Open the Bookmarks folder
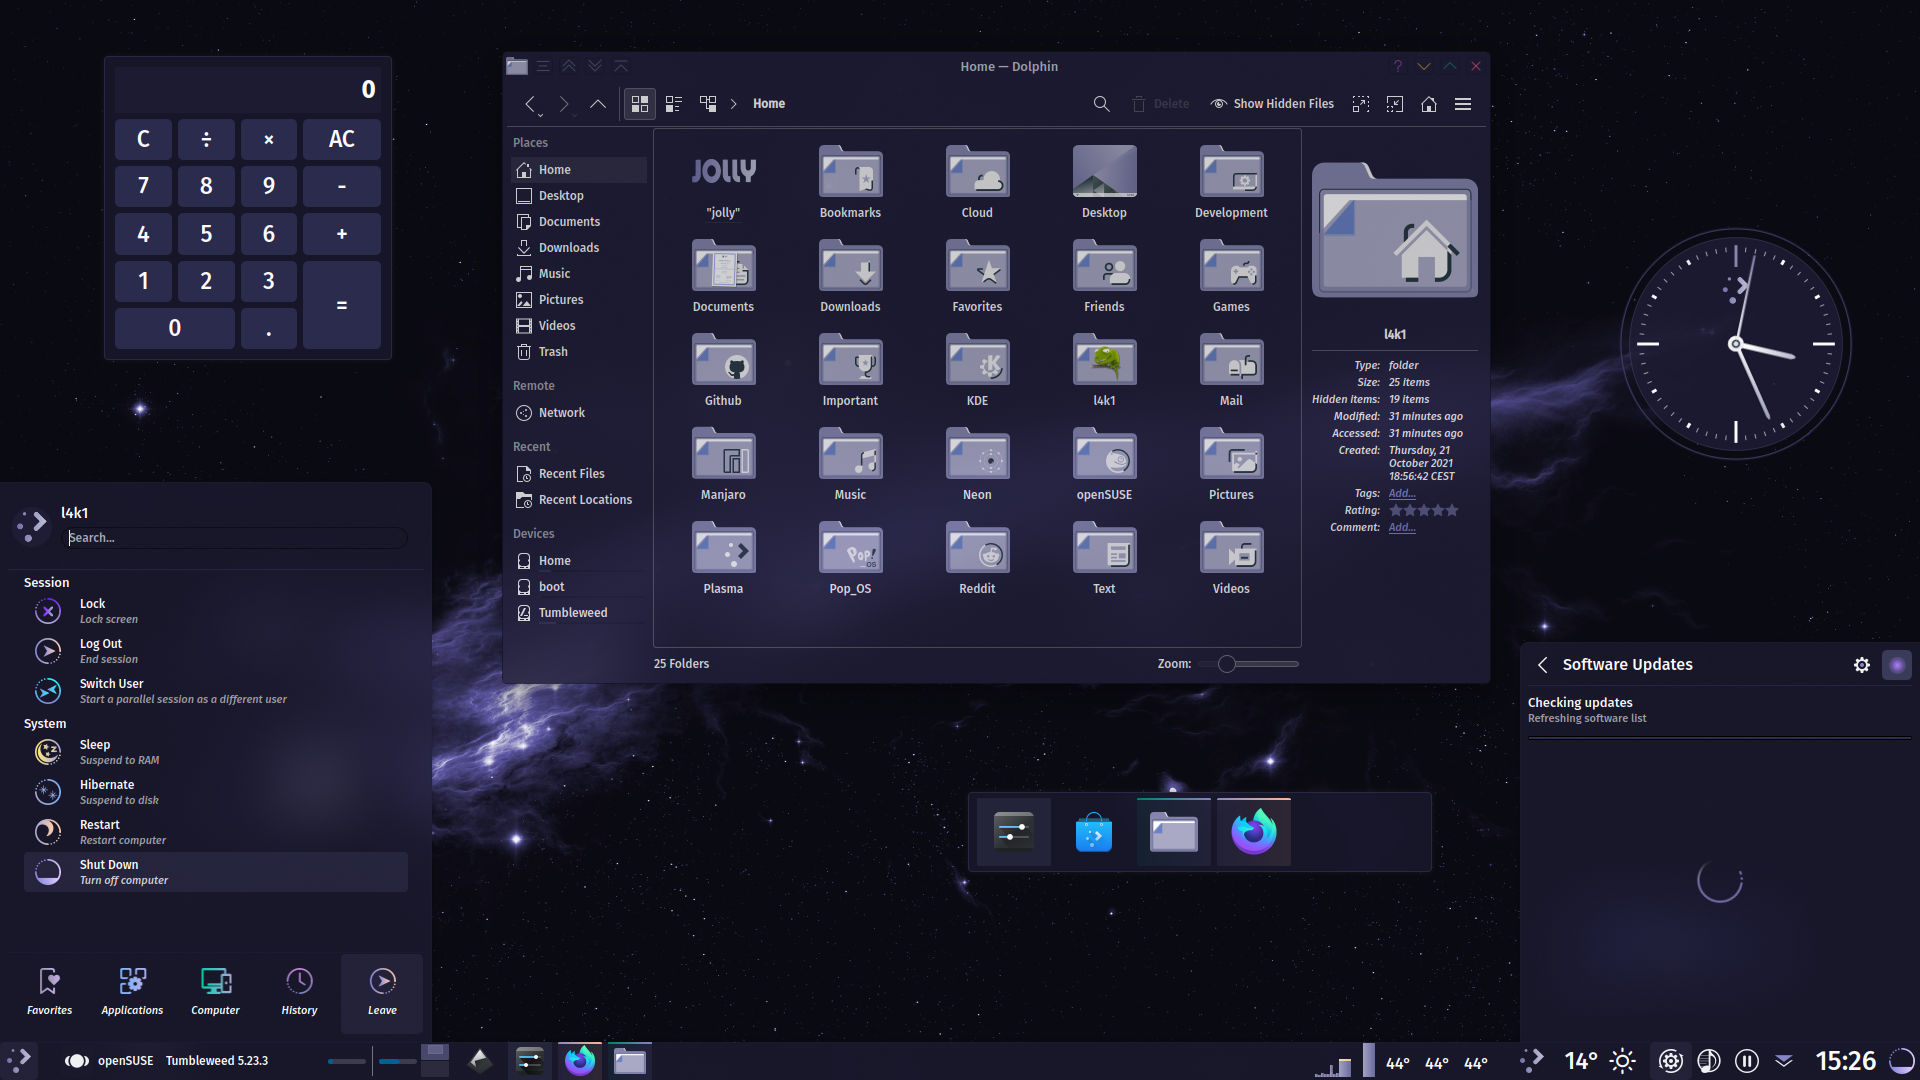1920x1080 pixels. (850, 182)
